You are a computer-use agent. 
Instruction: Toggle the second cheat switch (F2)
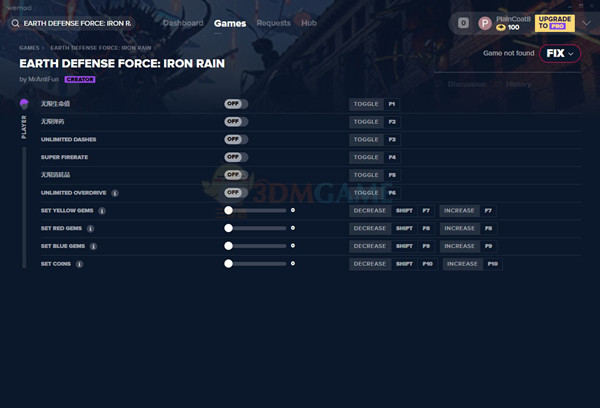tap(236, 121)
